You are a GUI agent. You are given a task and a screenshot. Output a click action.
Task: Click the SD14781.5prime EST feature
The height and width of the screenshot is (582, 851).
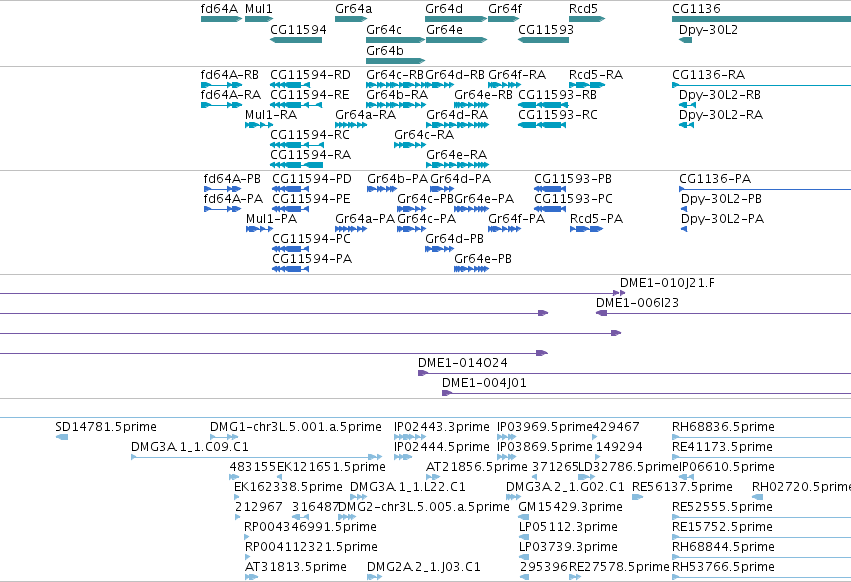click(62, 437)
